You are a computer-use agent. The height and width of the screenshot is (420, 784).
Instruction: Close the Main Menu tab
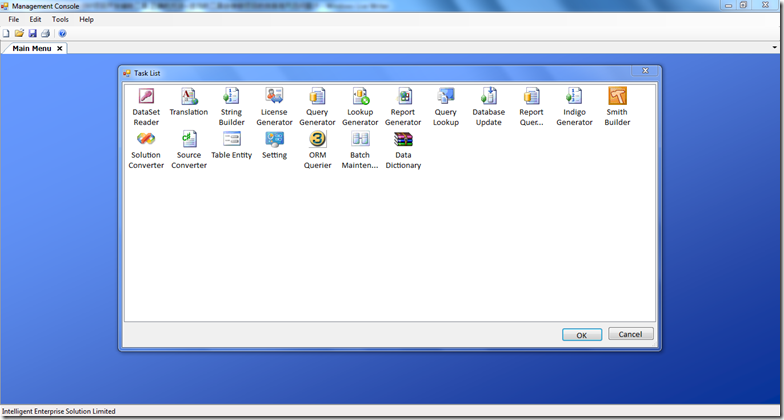60,48
